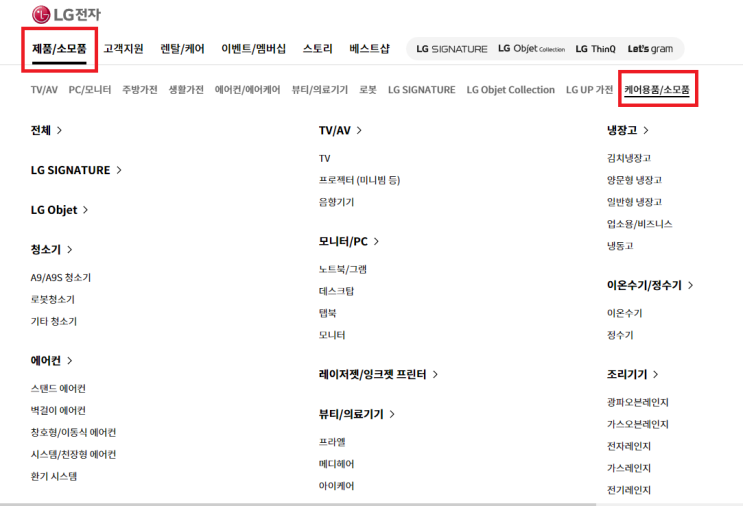Open the 로봇청소기 link
743x506 pixels.
53,299
